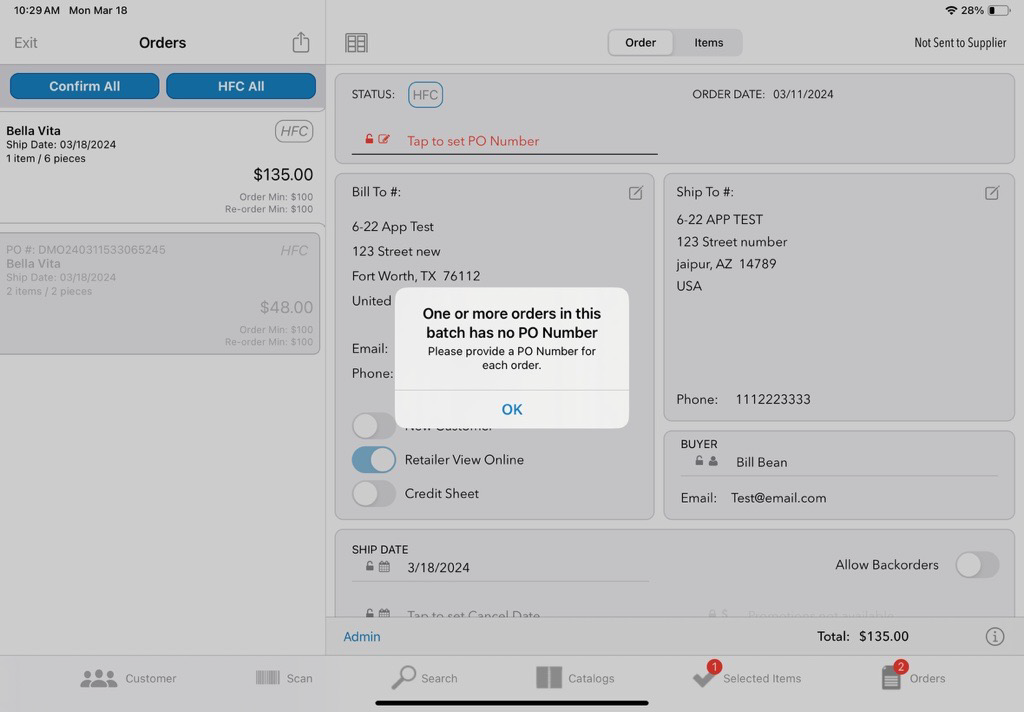Open the Scan tab

(x=284, y=678)
